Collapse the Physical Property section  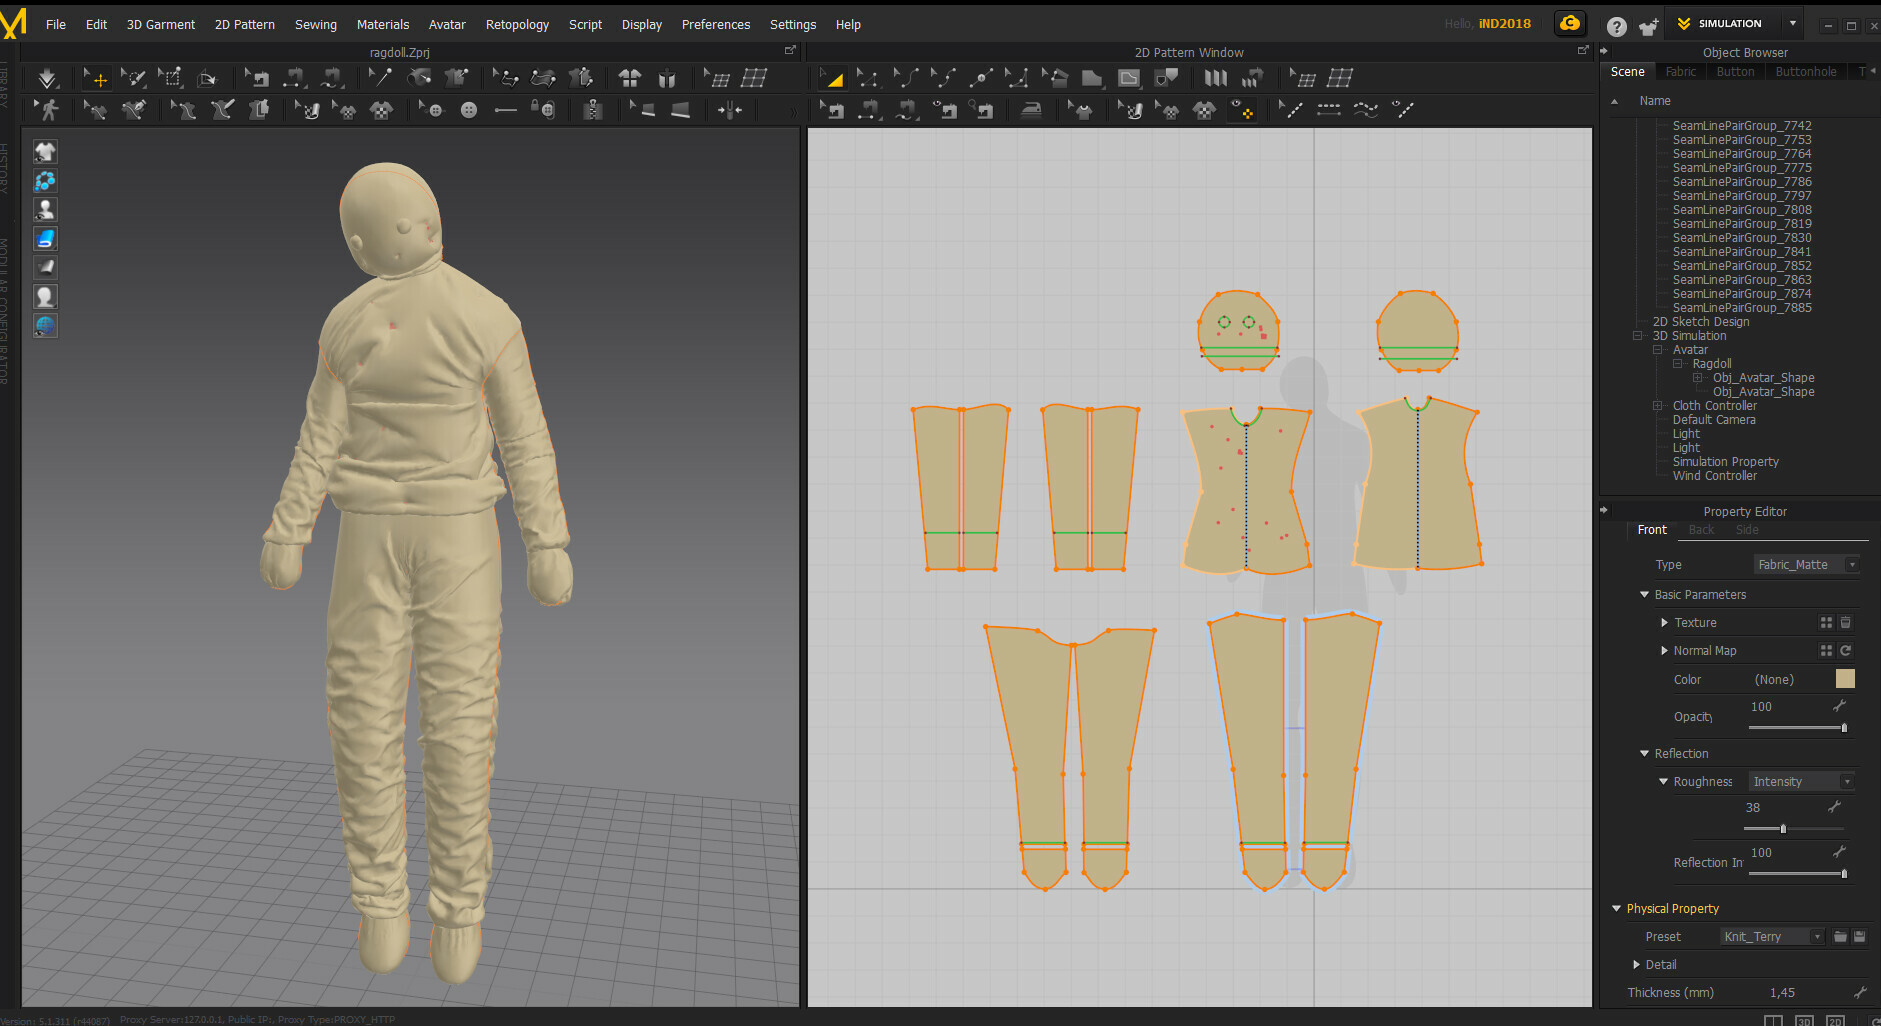pos(1616,909)
